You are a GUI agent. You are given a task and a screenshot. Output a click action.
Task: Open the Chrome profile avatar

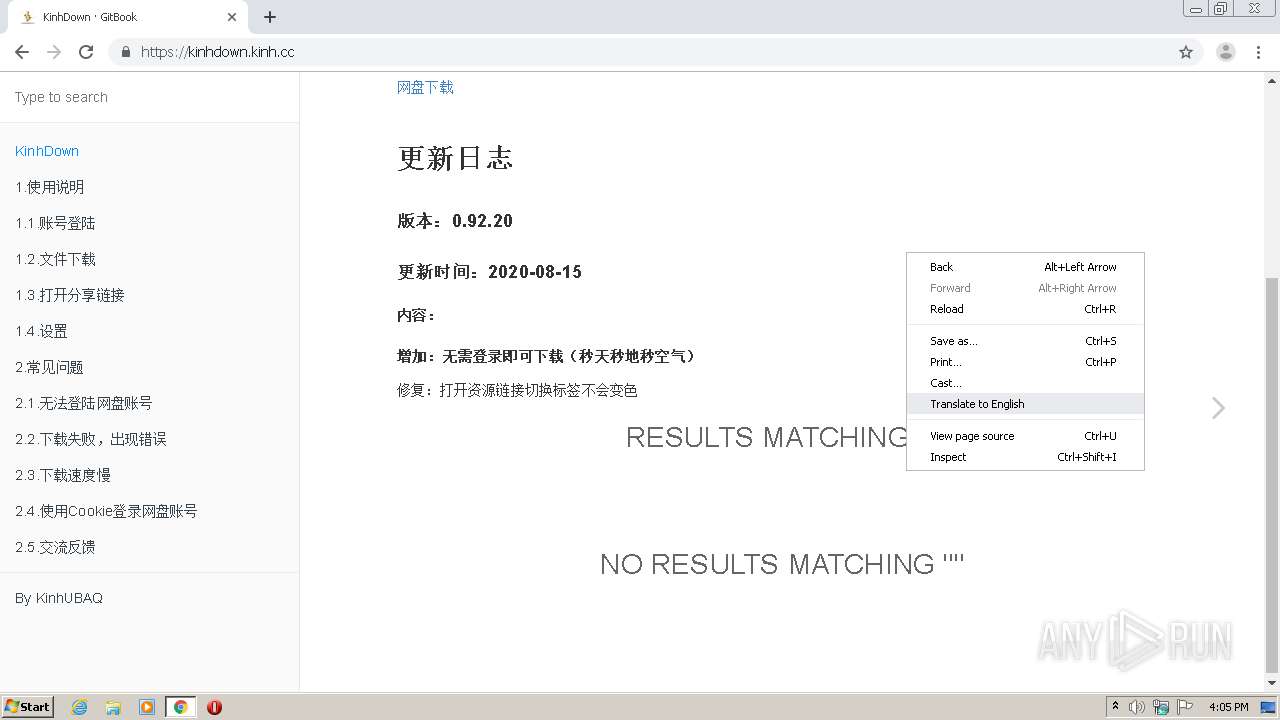pyautogui.click(x=1226, y=52)
